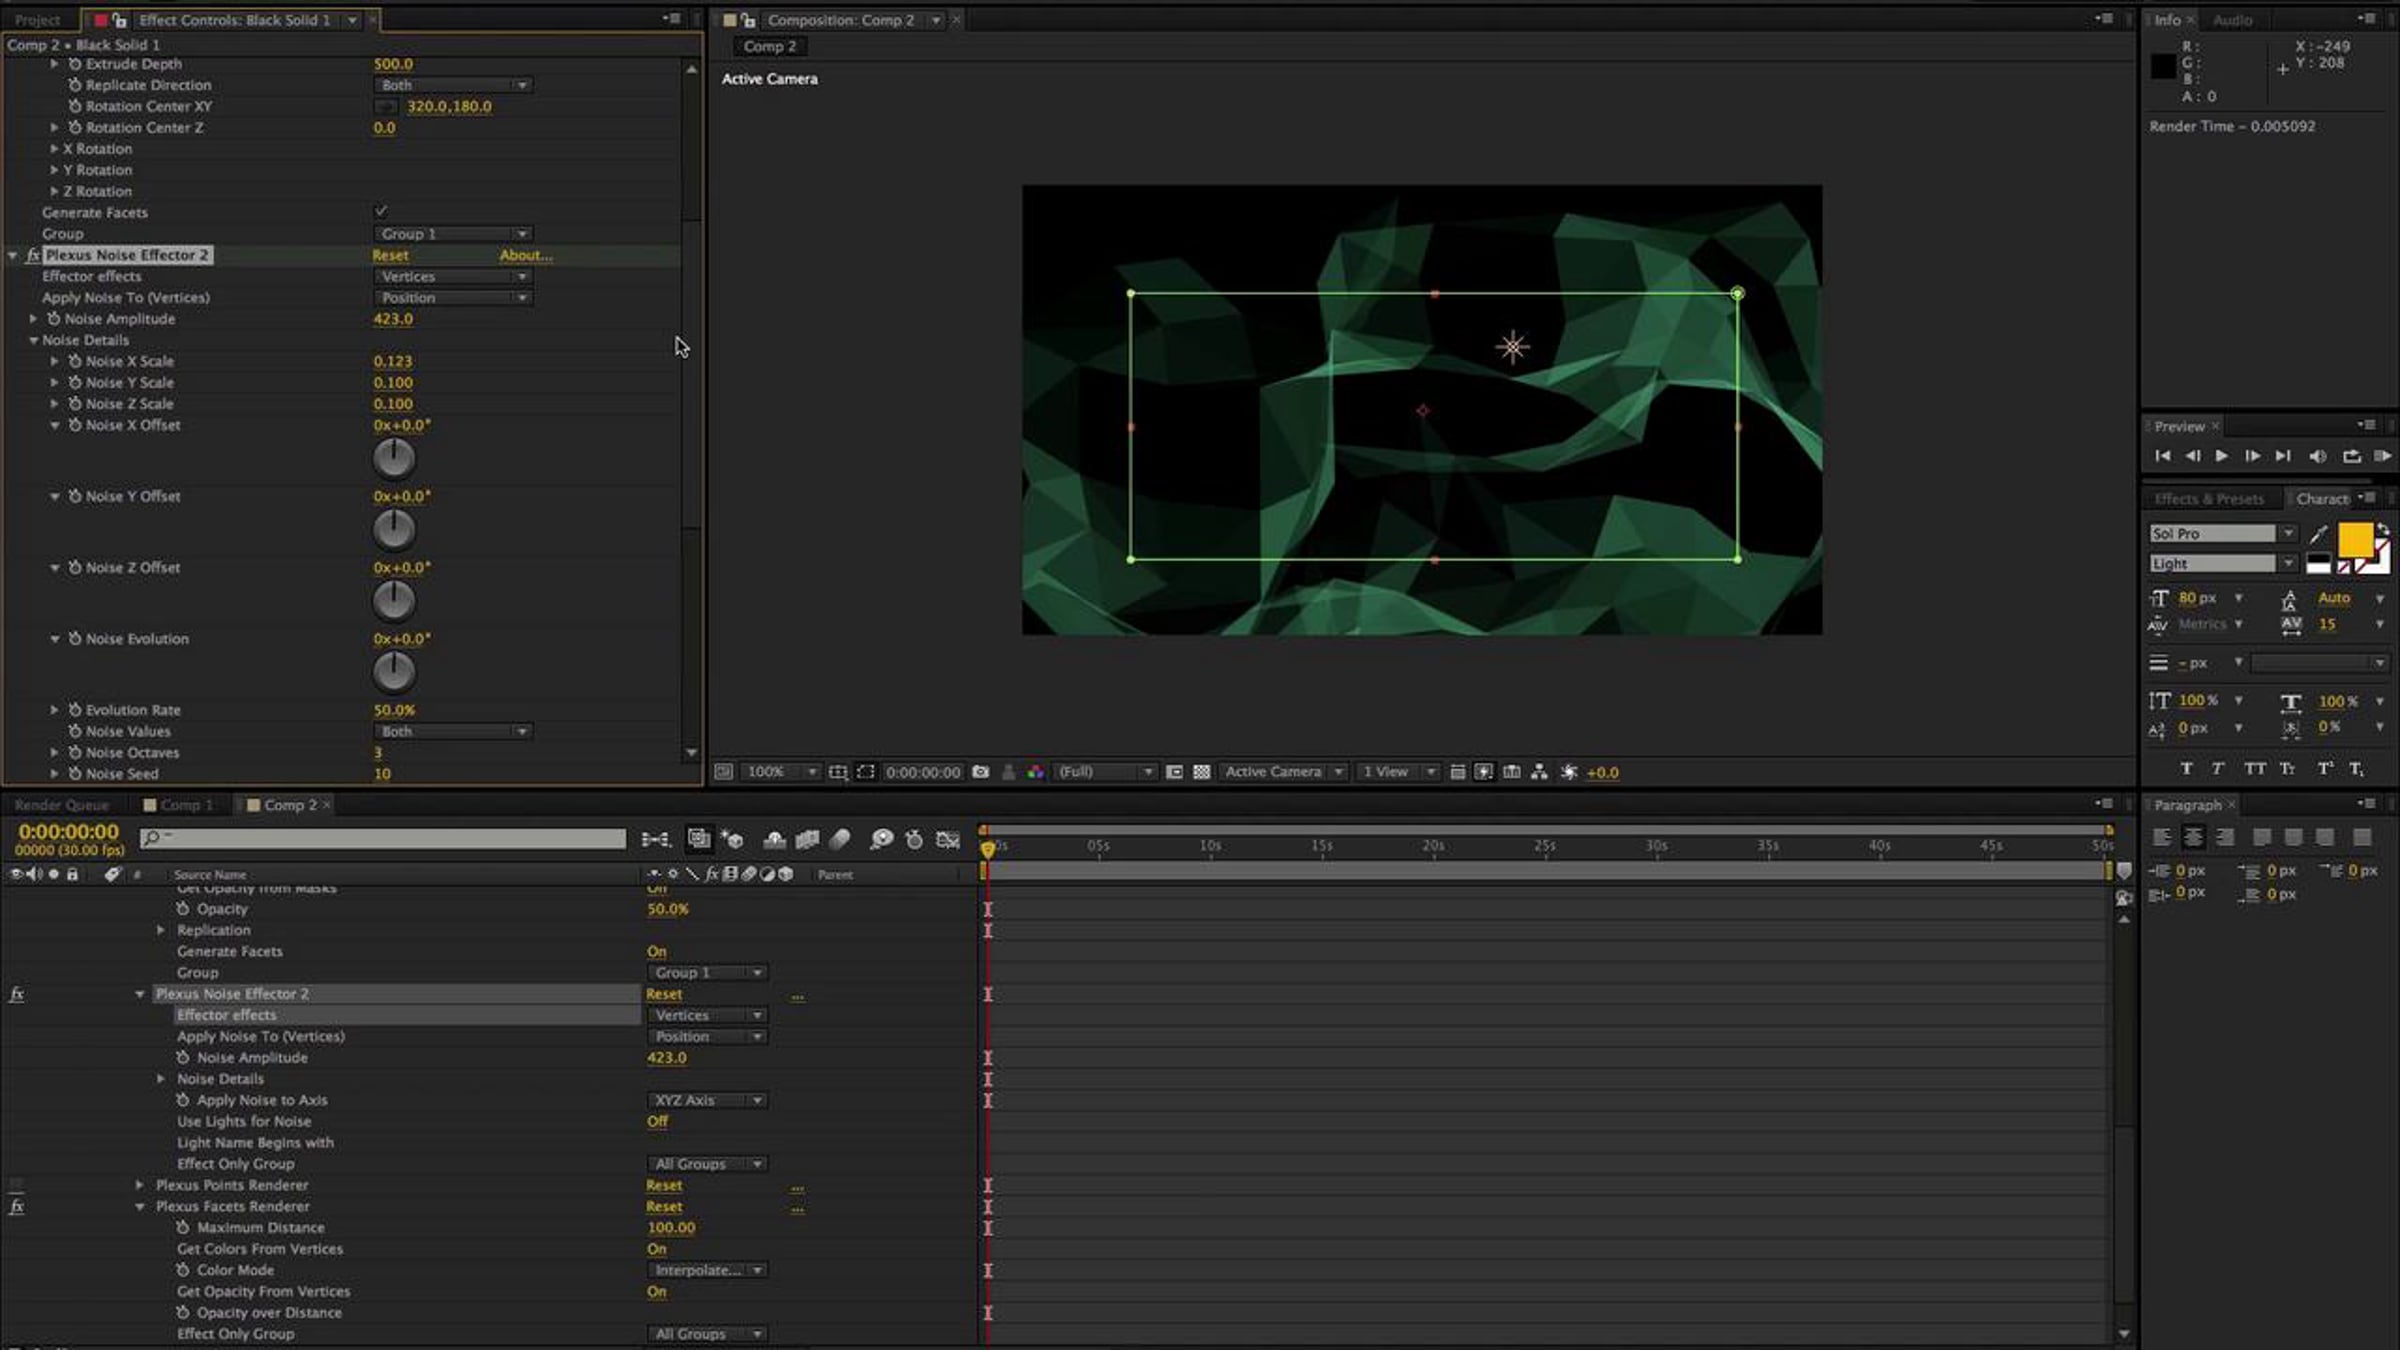Collapse Noise Details group in Effect Controls
This screenshot has width=2400, height=1350.
[33, 340]
